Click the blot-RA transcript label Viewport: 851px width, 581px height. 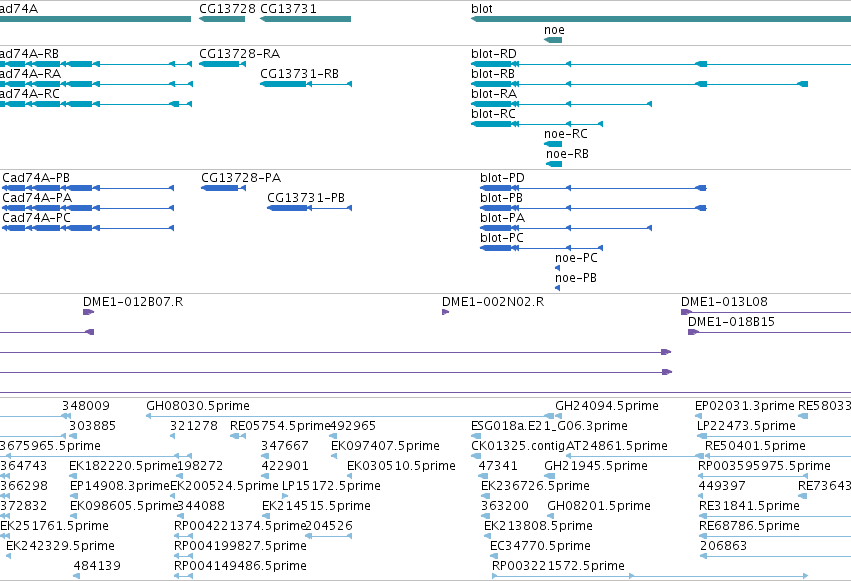click(x=494, y=94)
